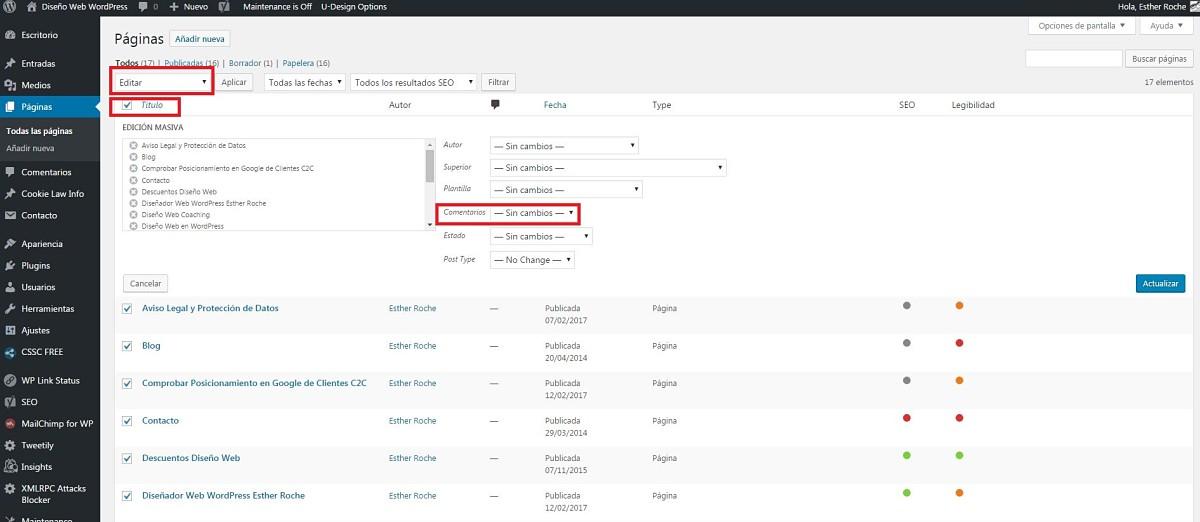Open Plugins from the sidebar
The height and width of the screenshot is (522, 1200).
coord(36,266)
